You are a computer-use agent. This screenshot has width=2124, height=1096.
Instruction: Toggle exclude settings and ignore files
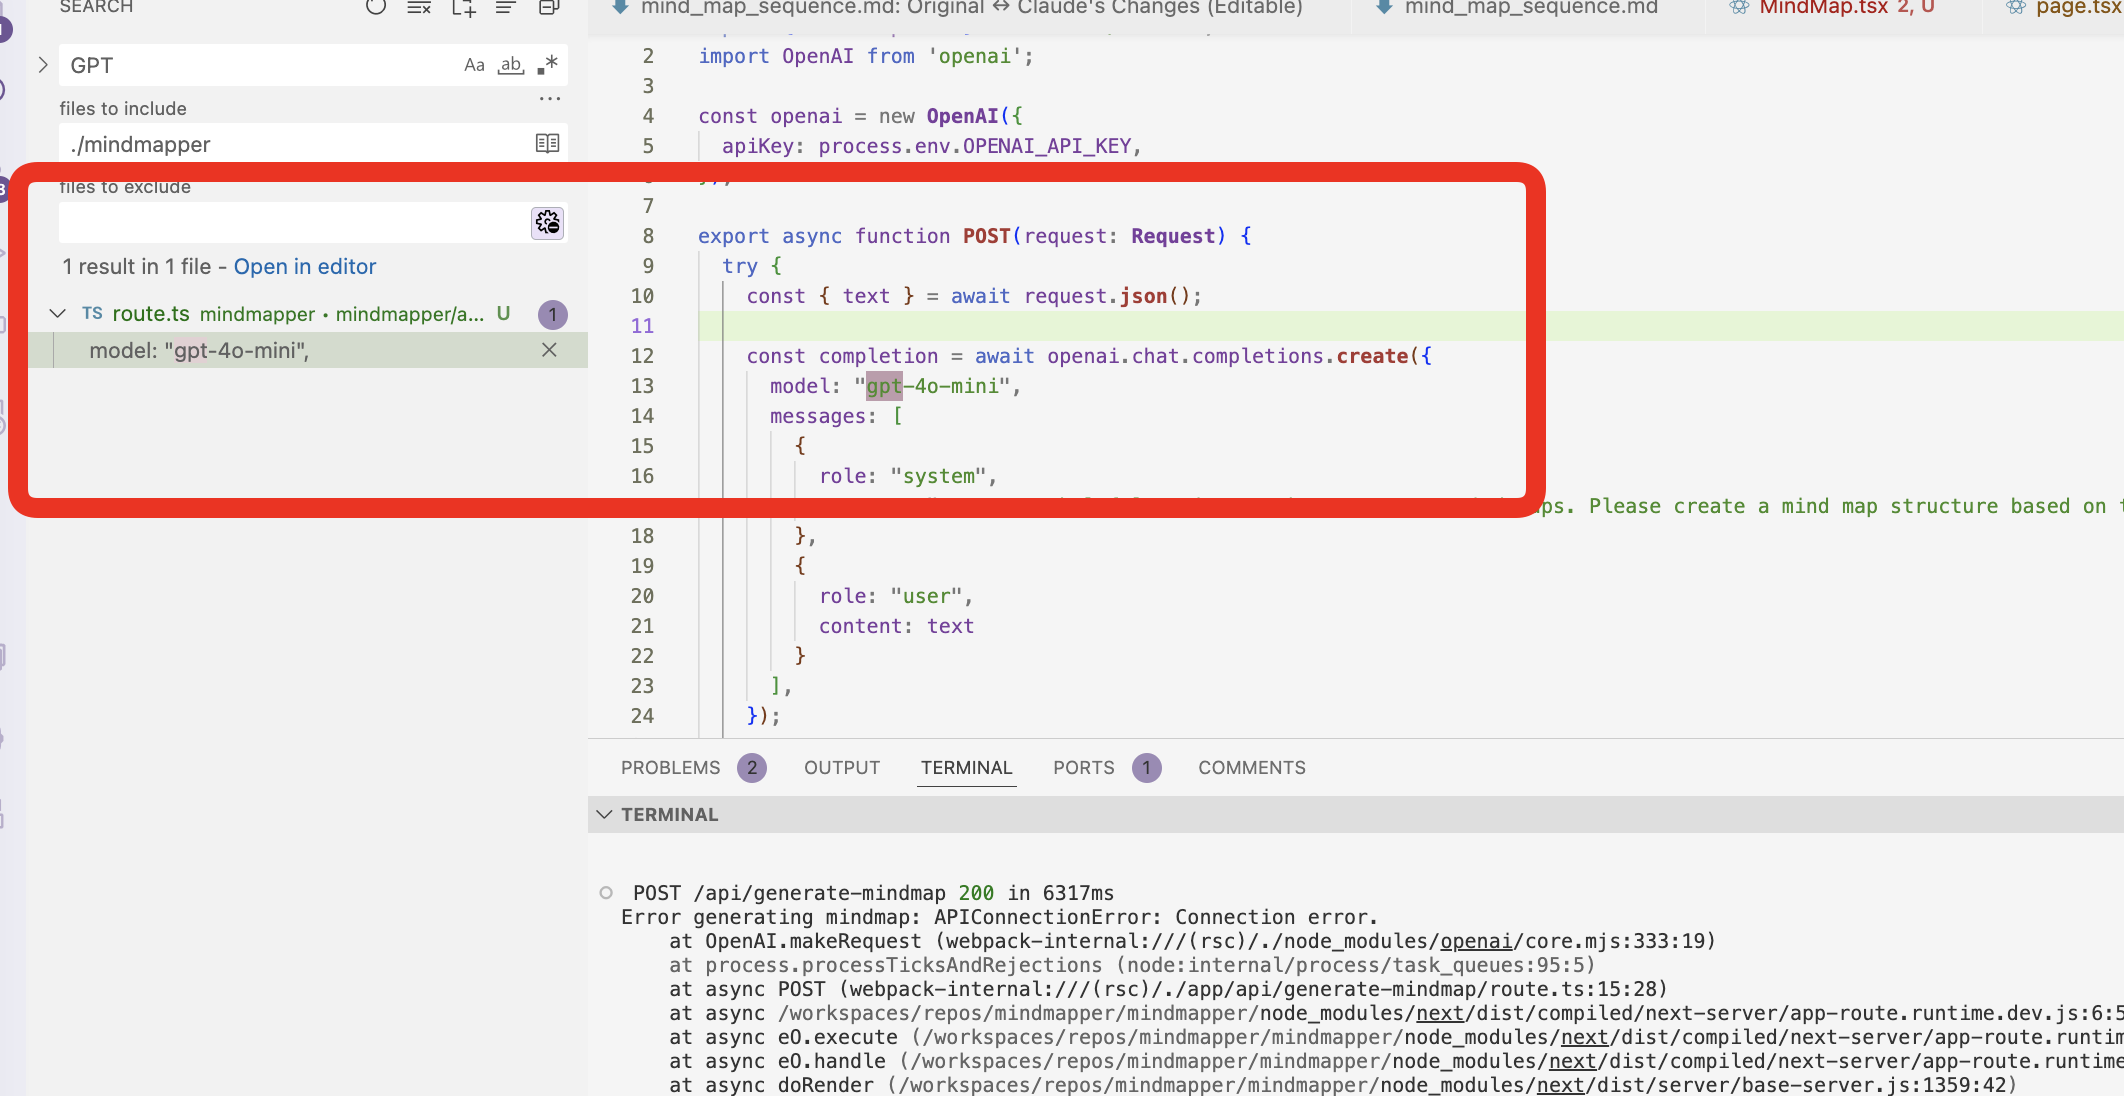click(547, 223)
